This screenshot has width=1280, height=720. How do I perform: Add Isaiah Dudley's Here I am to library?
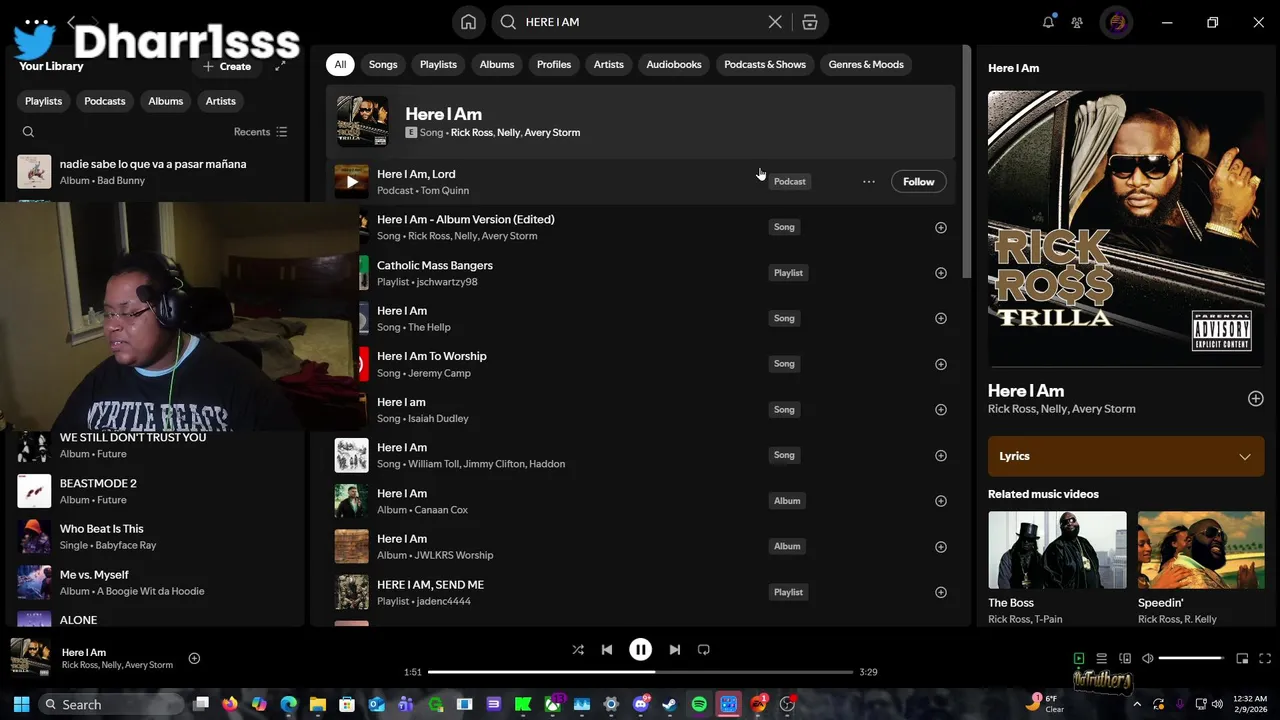click(x=940, y=410)
